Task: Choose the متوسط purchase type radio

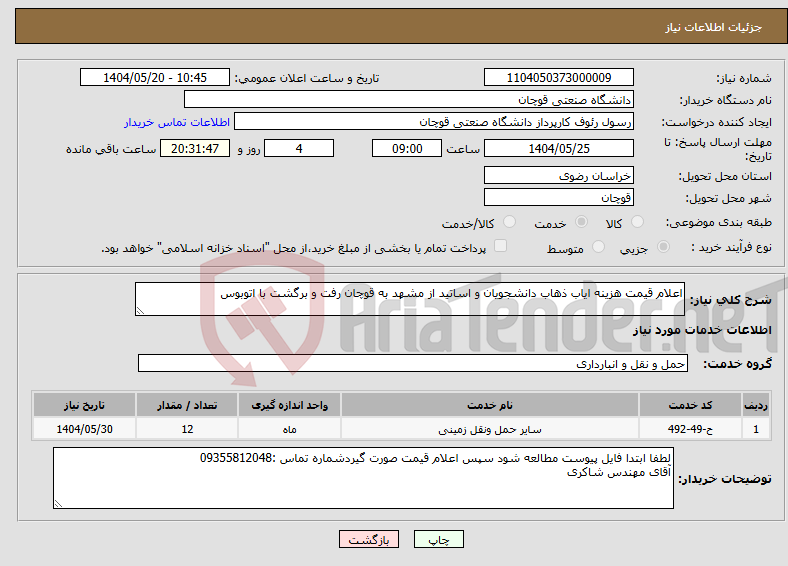Action: [599, 247]
